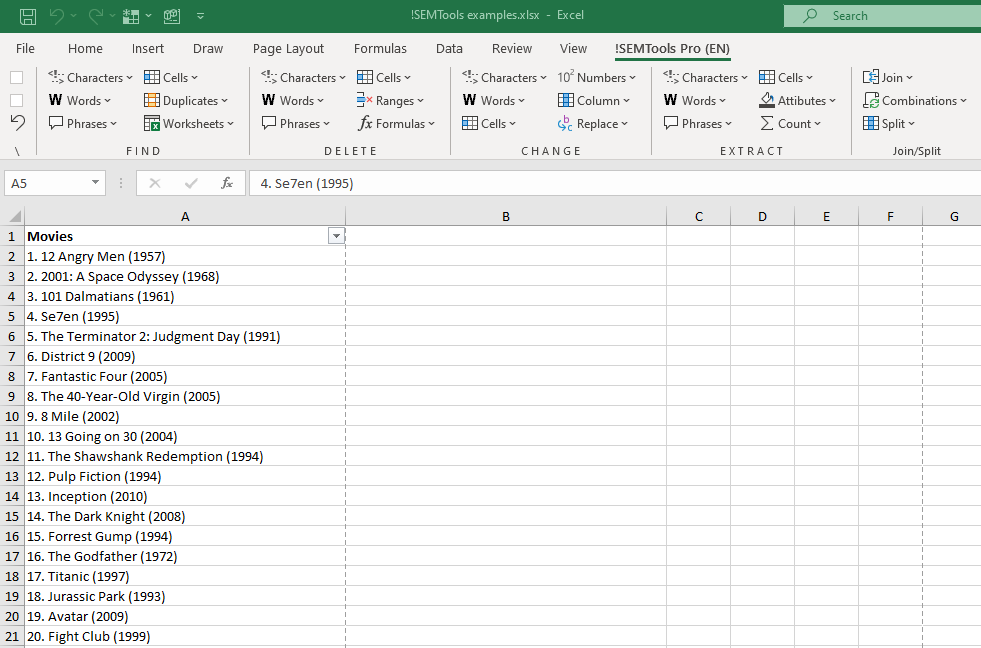
Task: Open Words in the CHANGE group
Action: point(494,101)
